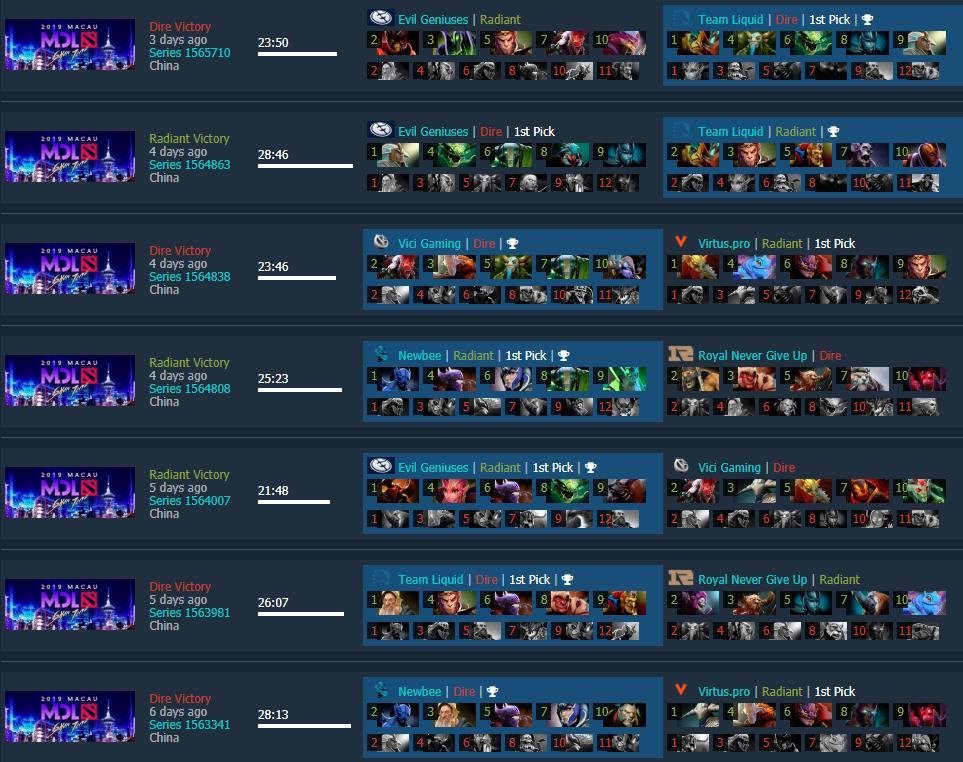Image resolution: width=963 pixels, height=762 pixels.
Task: Click the trophy icon beside Team Liquid Dire 1st Pick in Series 1565710
Action: pos(867,20)
